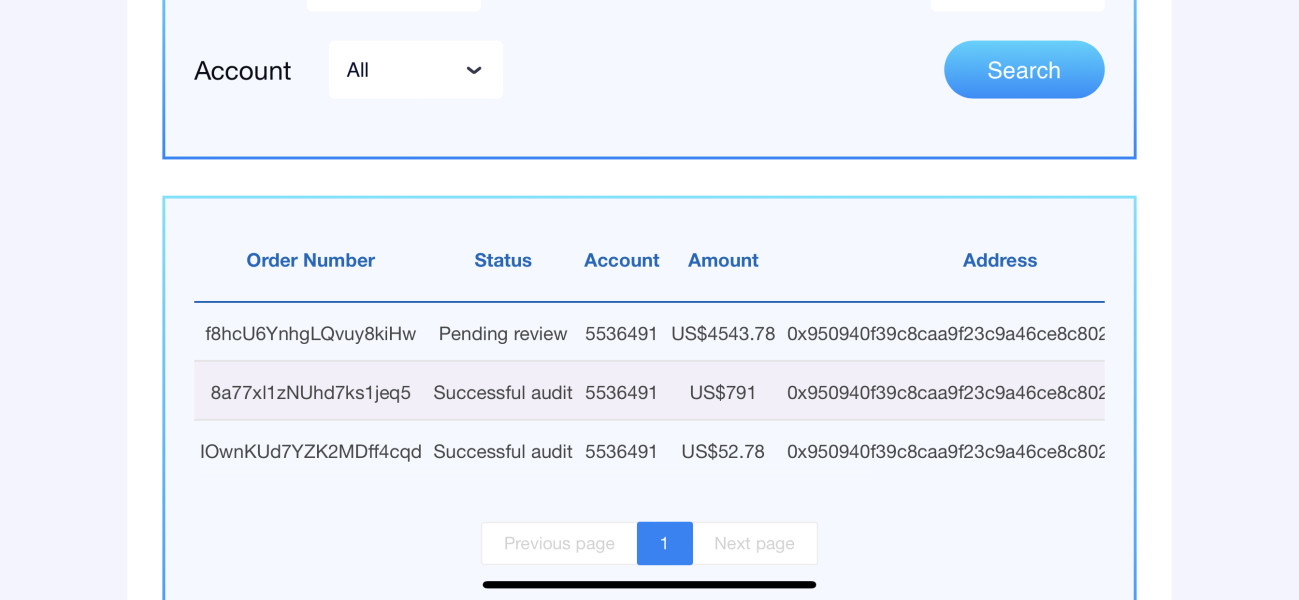Go to the Next page
This screenshot has height=600, width=1299.
(x=754, y=543)
